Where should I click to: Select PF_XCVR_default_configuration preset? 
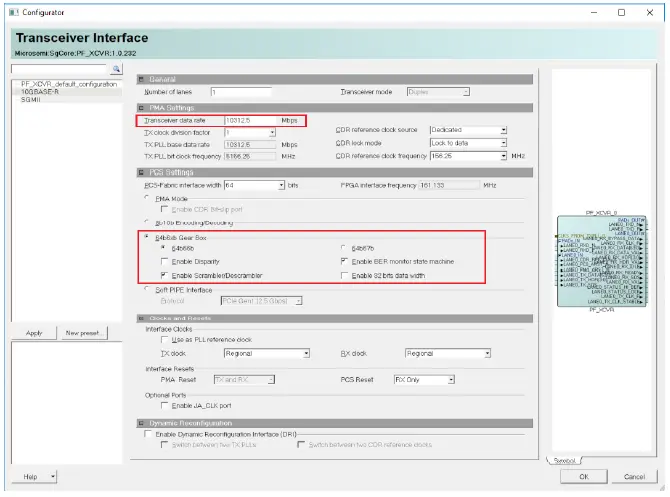coord(69,84)
